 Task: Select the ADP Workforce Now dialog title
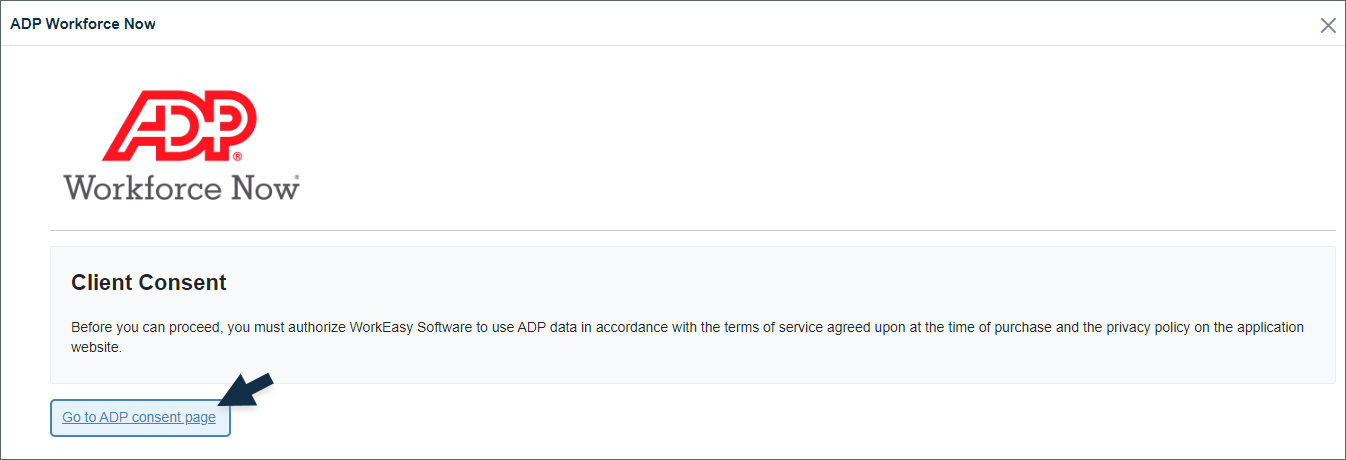83,23
